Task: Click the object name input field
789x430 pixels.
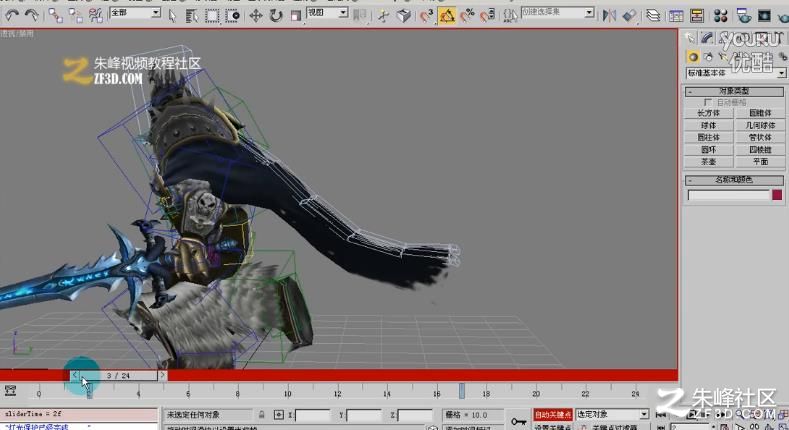Action: 729,195
